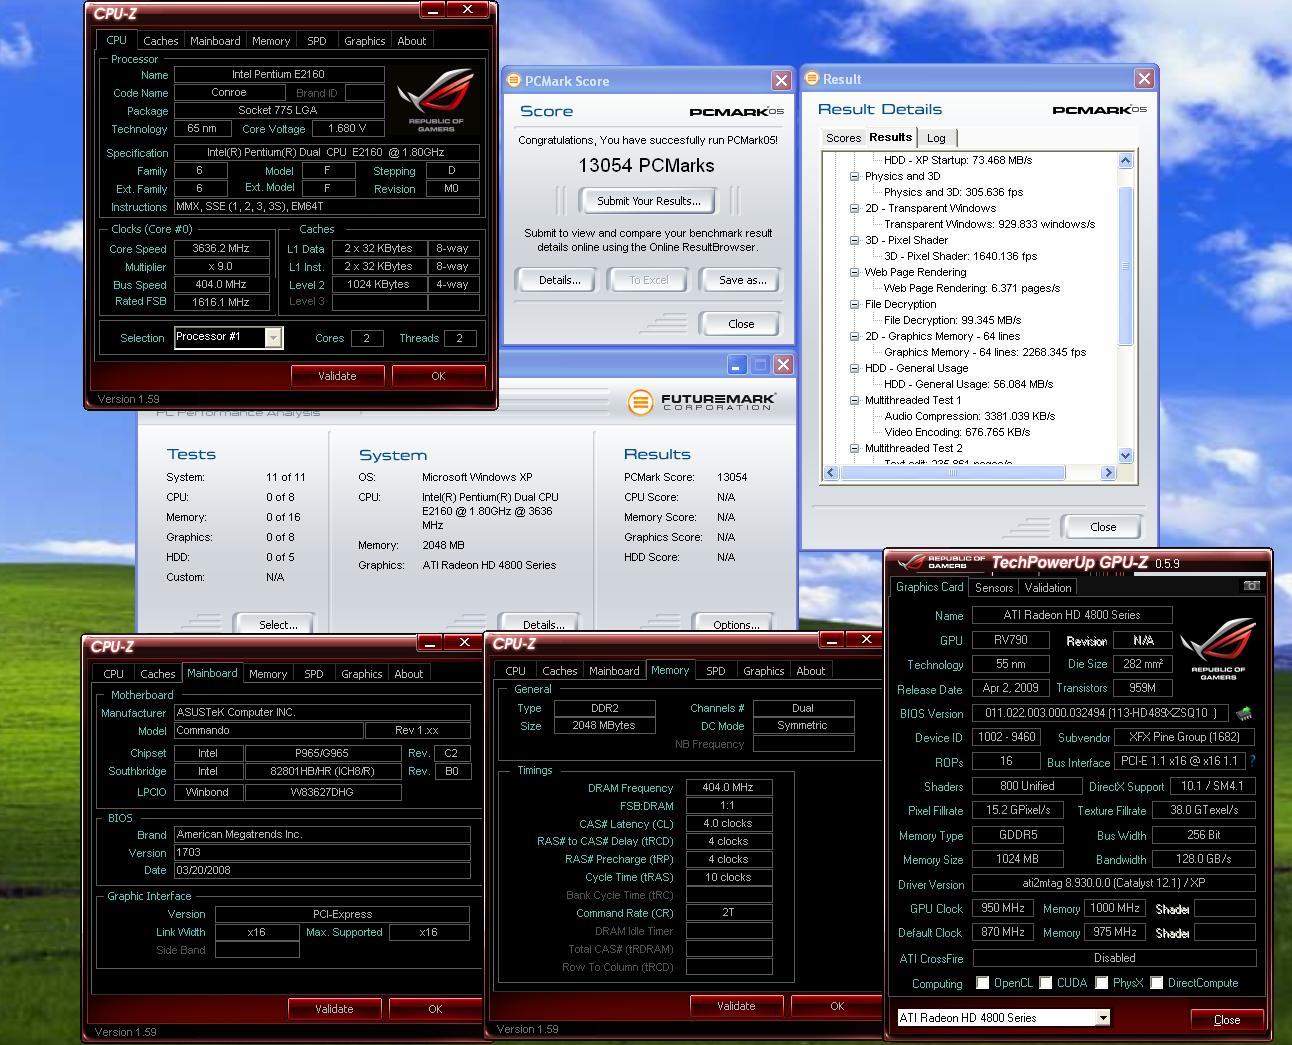Open the ATI Radeon HD 4800 Series dropdown
The height and width of the screenshot is (1045, 1292).
1102,1018
